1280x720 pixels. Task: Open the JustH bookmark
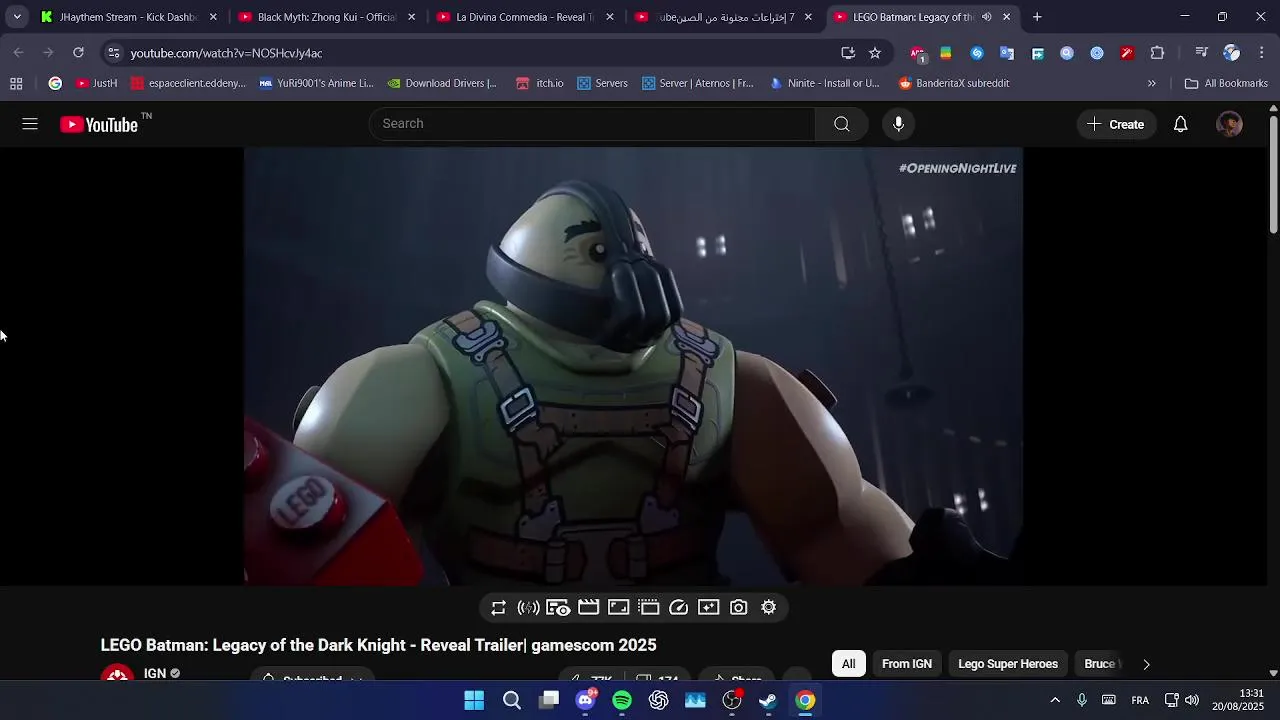point(97,84)
